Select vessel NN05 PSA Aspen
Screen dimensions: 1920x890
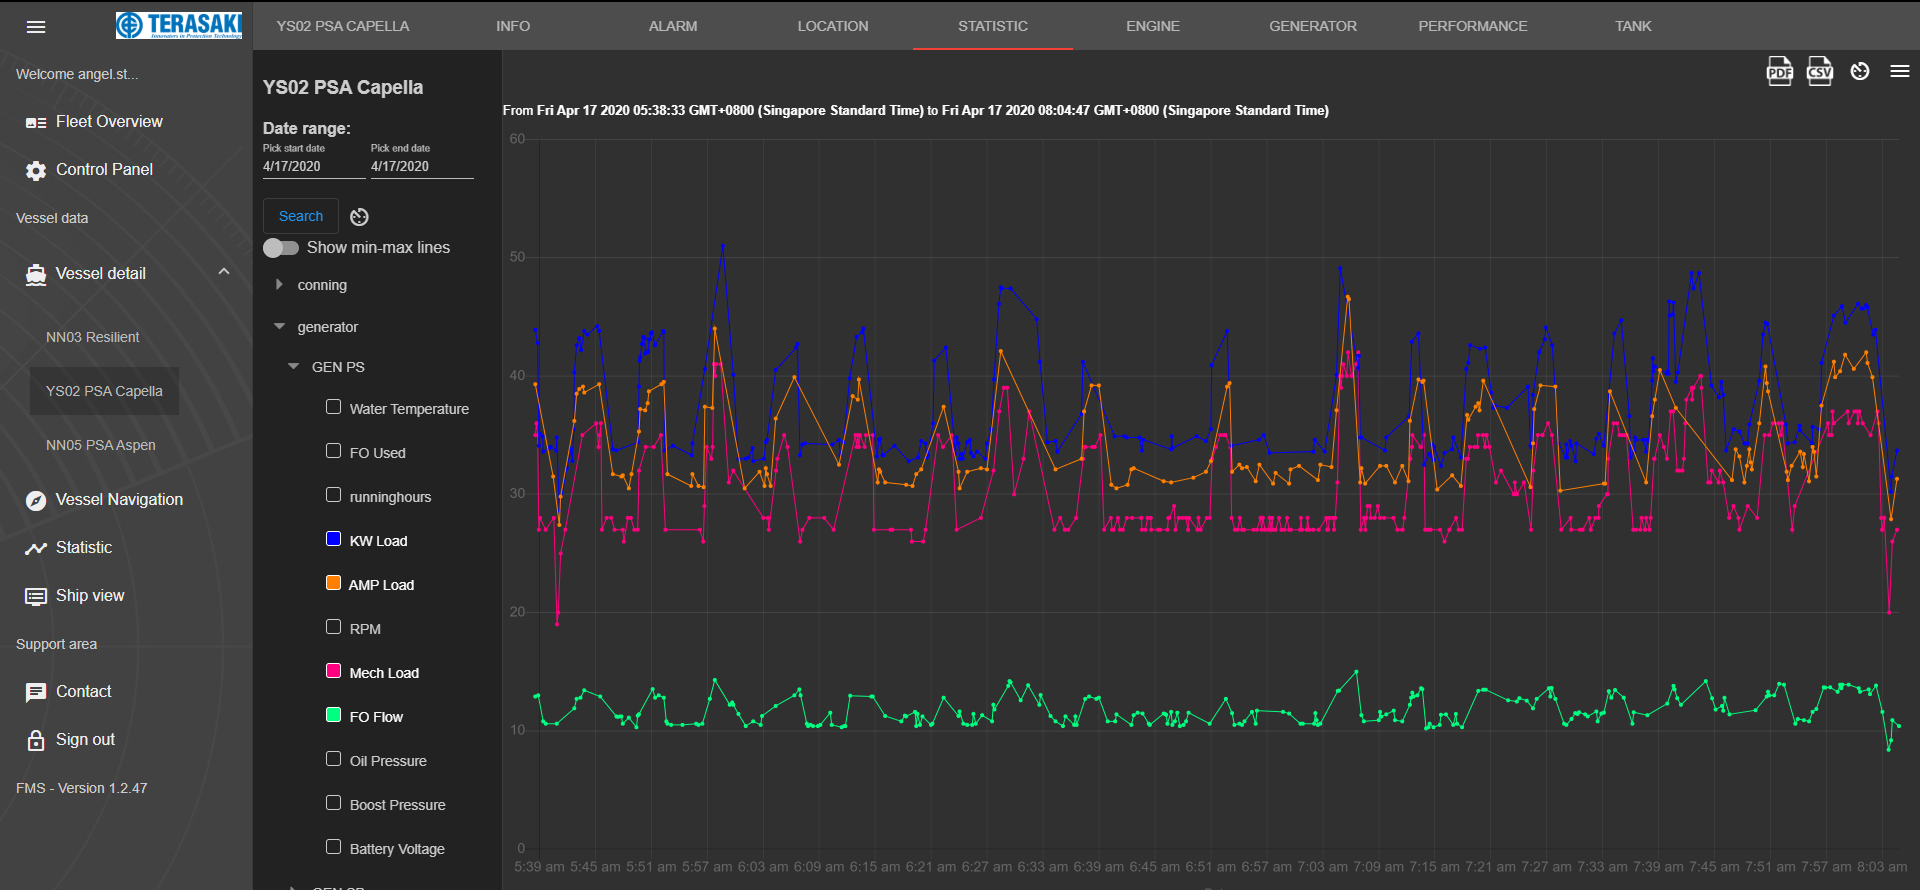click(101, 446)
